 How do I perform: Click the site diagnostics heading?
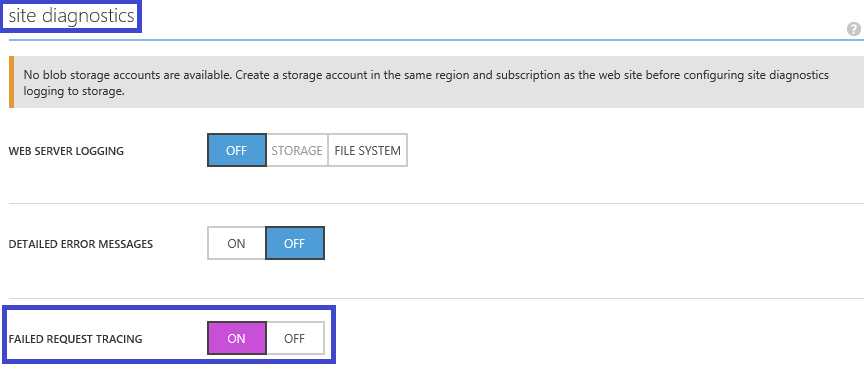pyautogui.click(x=71, y=16)
